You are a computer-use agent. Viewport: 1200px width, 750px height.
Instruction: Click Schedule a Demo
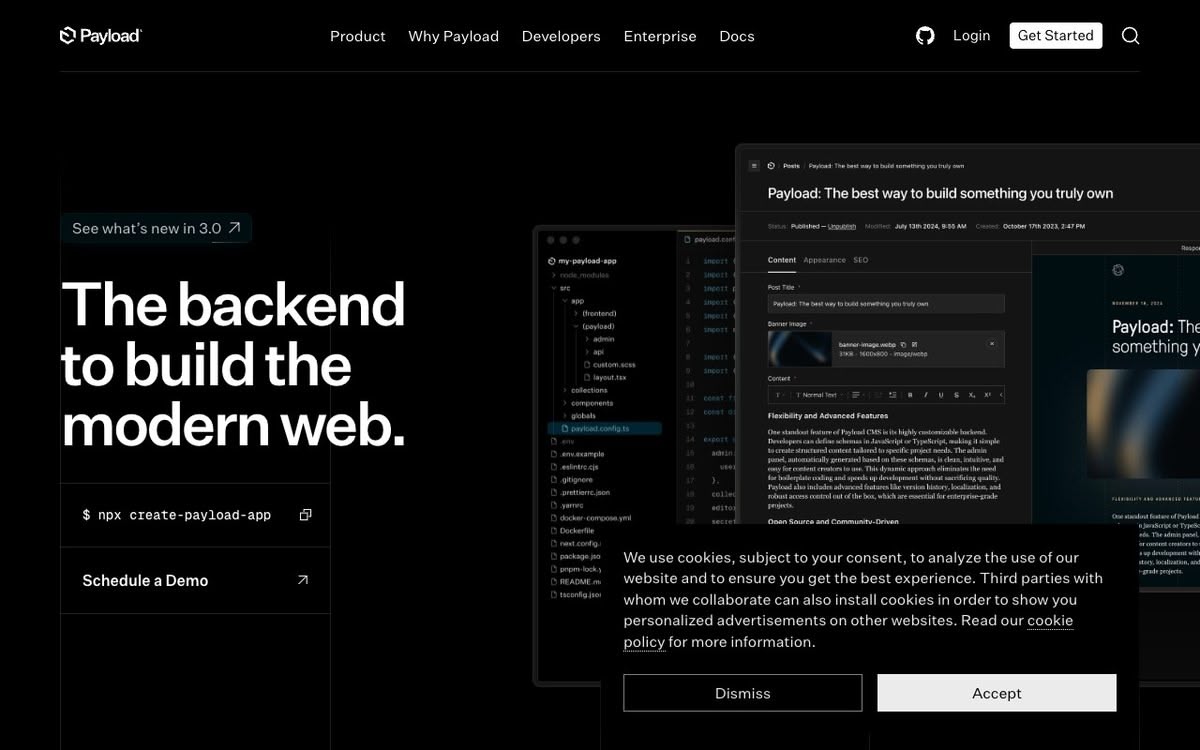[195, 580]
